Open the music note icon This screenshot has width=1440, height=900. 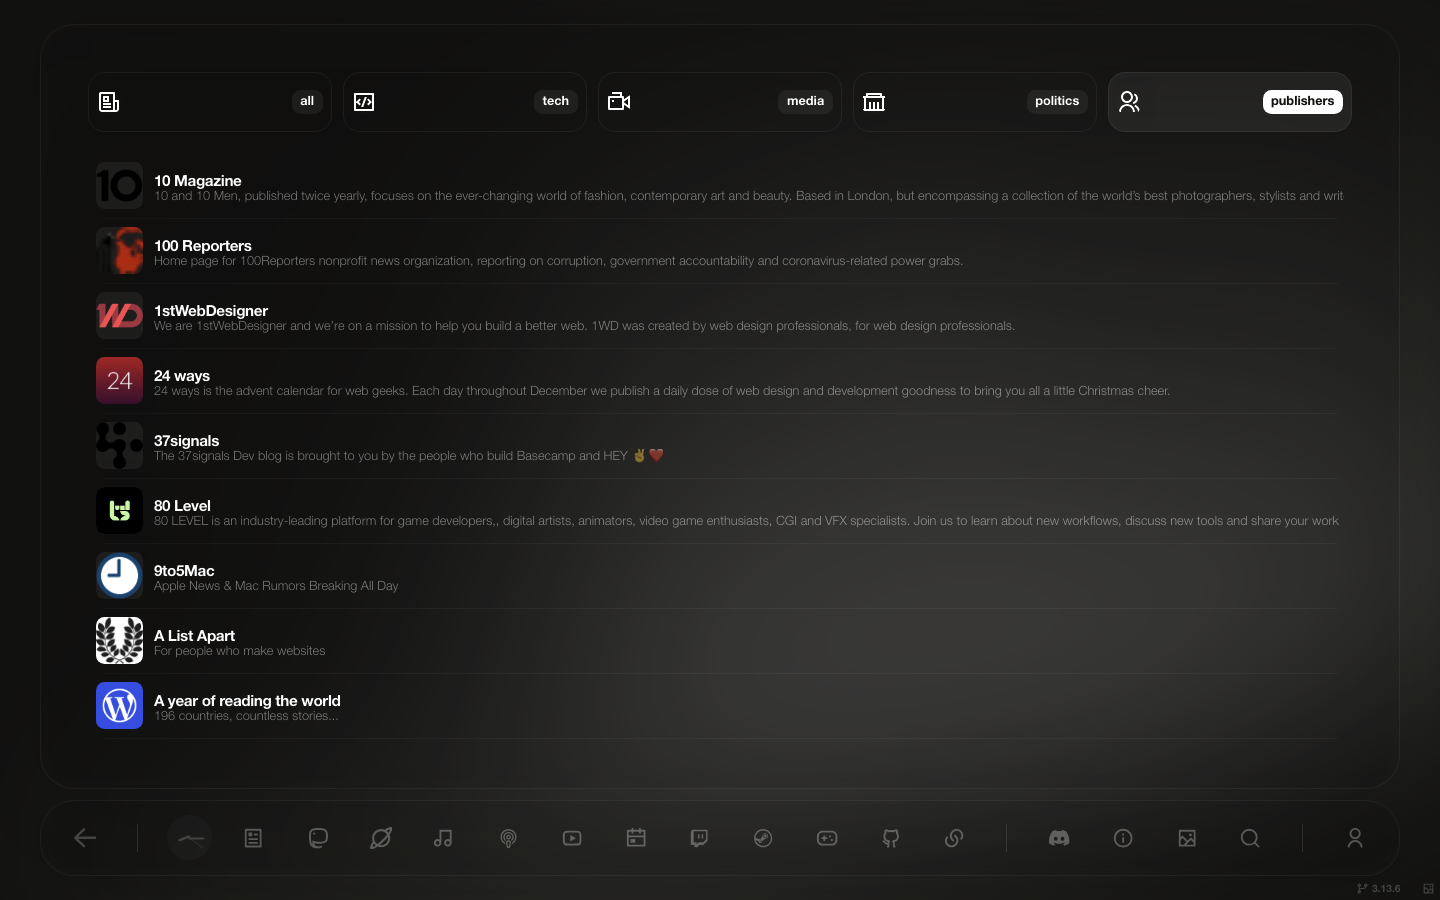(x=443, y=838)
